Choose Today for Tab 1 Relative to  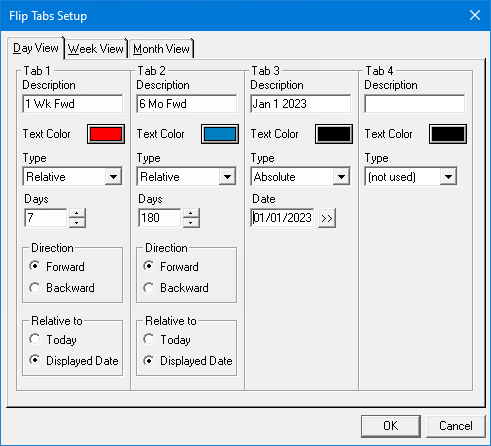pos(53,340)
